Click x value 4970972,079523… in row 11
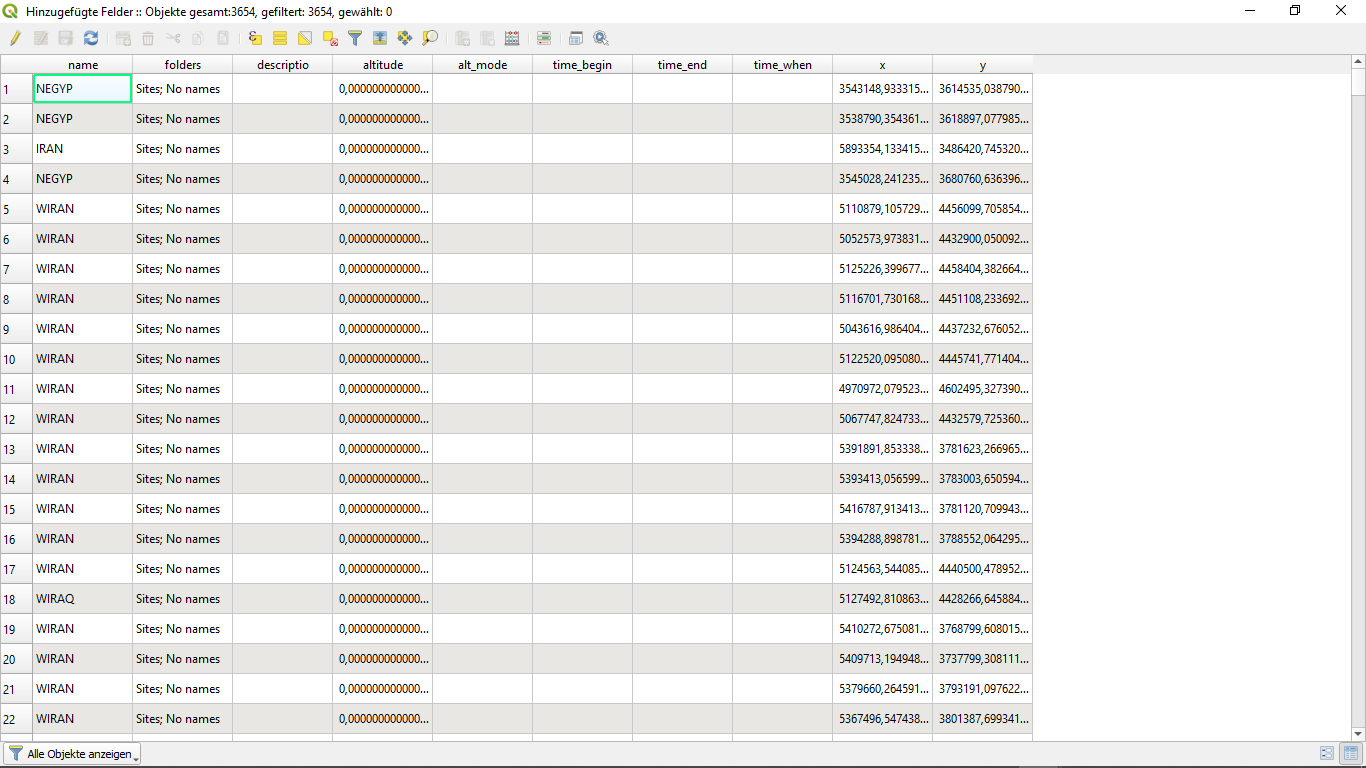 (x=882, y=389)
